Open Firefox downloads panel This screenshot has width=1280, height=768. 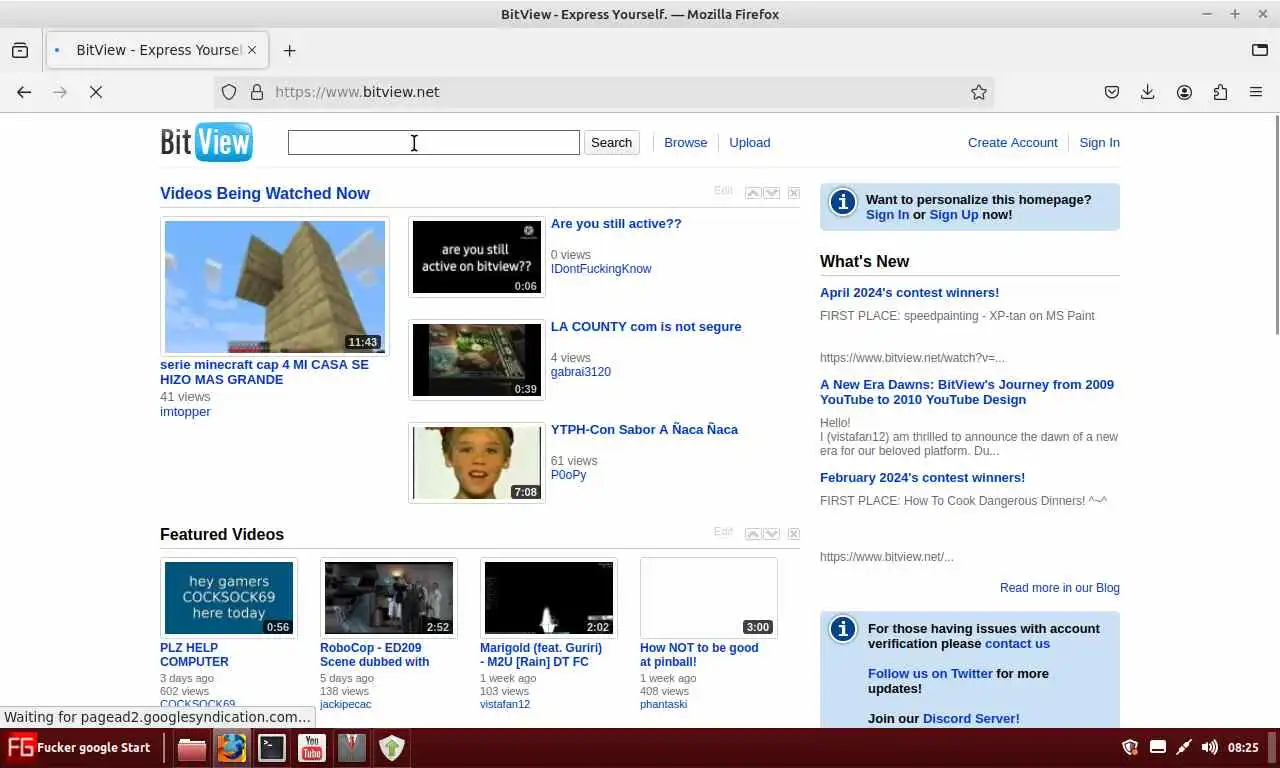(1148, 92)
